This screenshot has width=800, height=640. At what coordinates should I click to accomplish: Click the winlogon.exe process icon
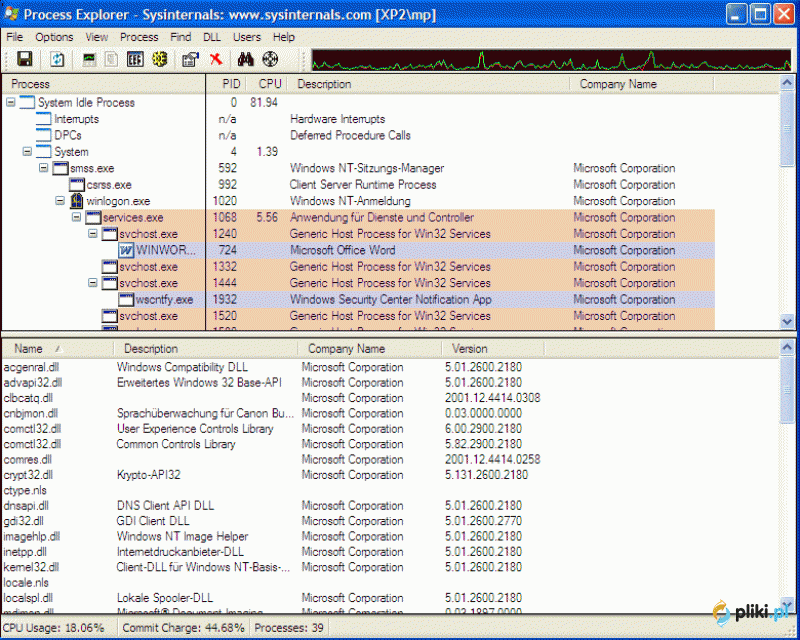77,201
